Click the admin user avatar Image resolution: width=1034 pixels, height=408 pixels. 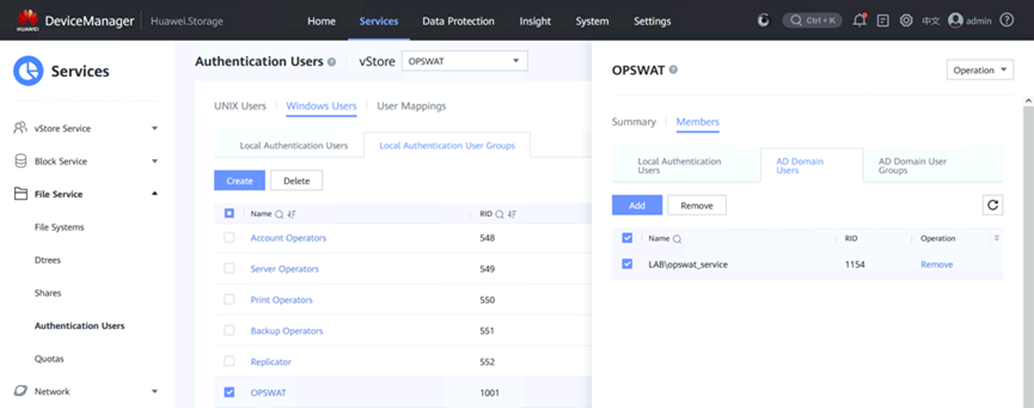pos(956,20)
